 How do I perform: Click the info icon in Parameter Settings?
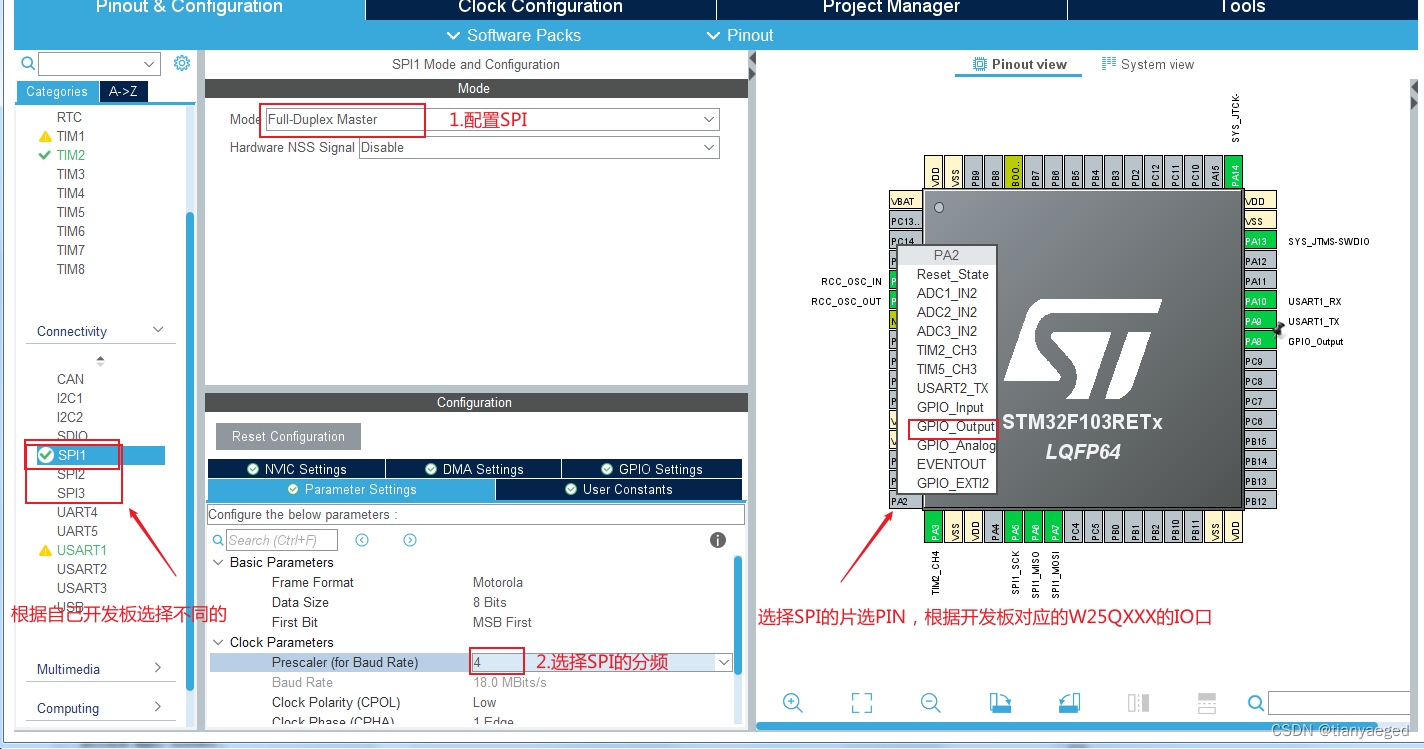pos(717,540)
